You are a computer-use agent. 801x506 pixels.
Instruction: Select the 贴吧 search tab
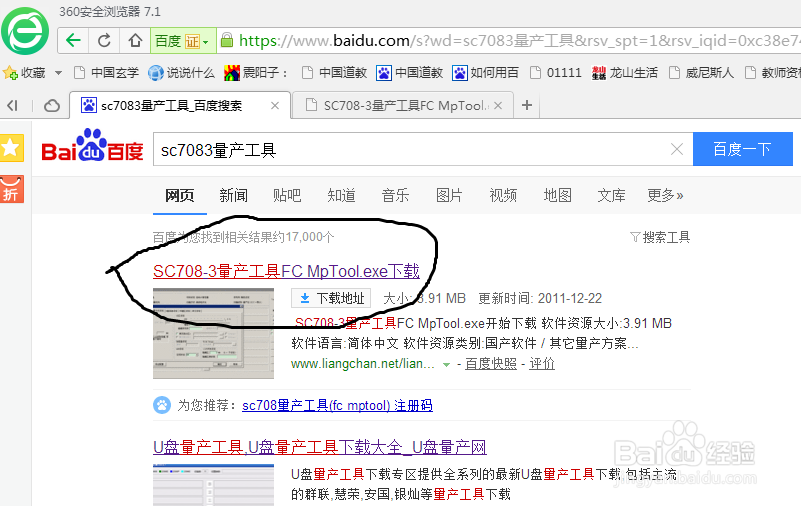click(x=287, y=195)
